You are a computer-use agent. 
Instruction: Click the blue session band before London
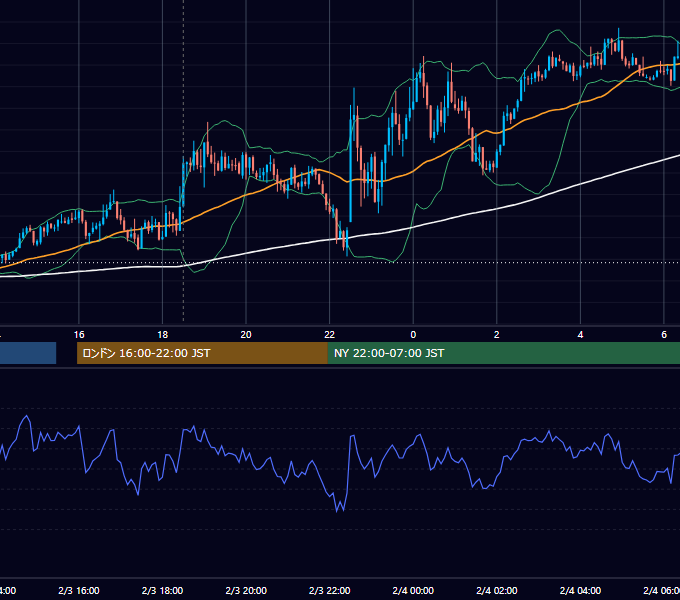tap(28, 353)
